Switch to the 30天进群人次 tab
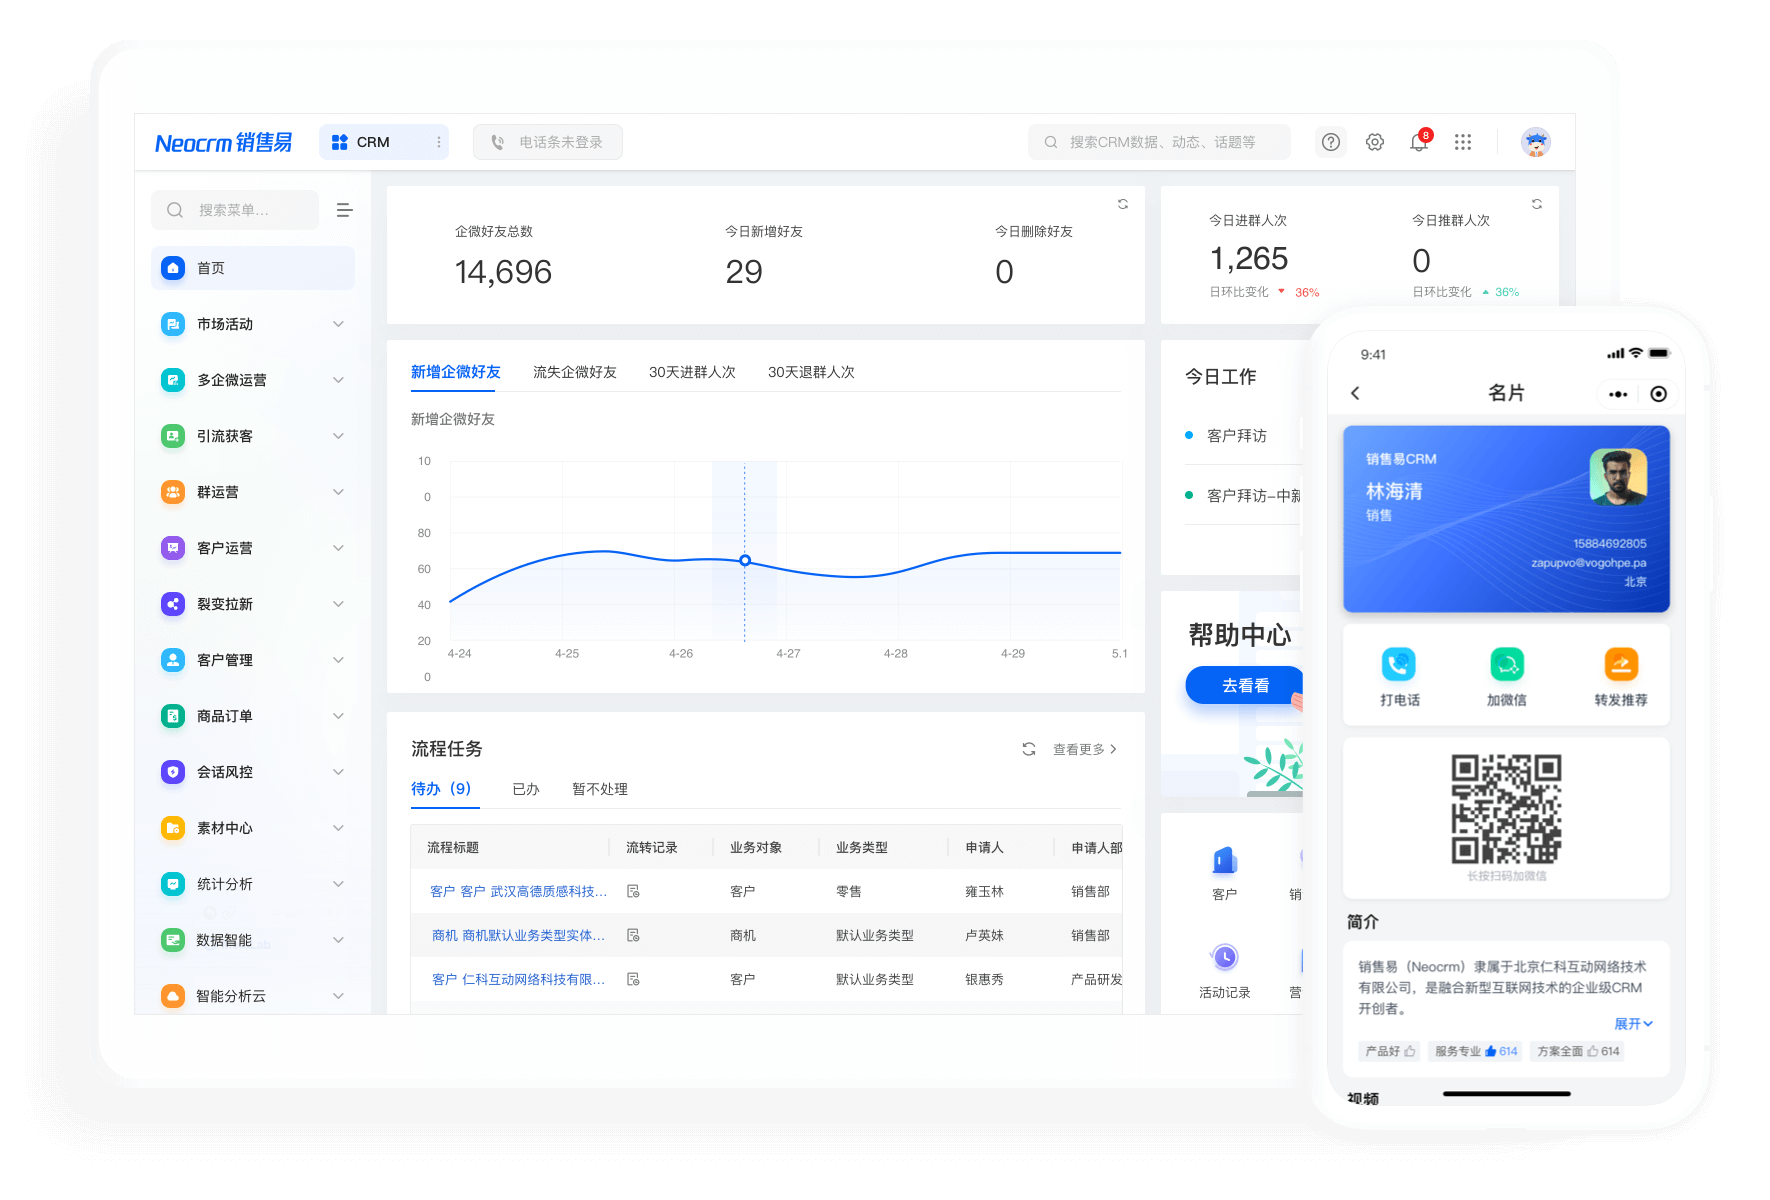 tap(692, 372)
